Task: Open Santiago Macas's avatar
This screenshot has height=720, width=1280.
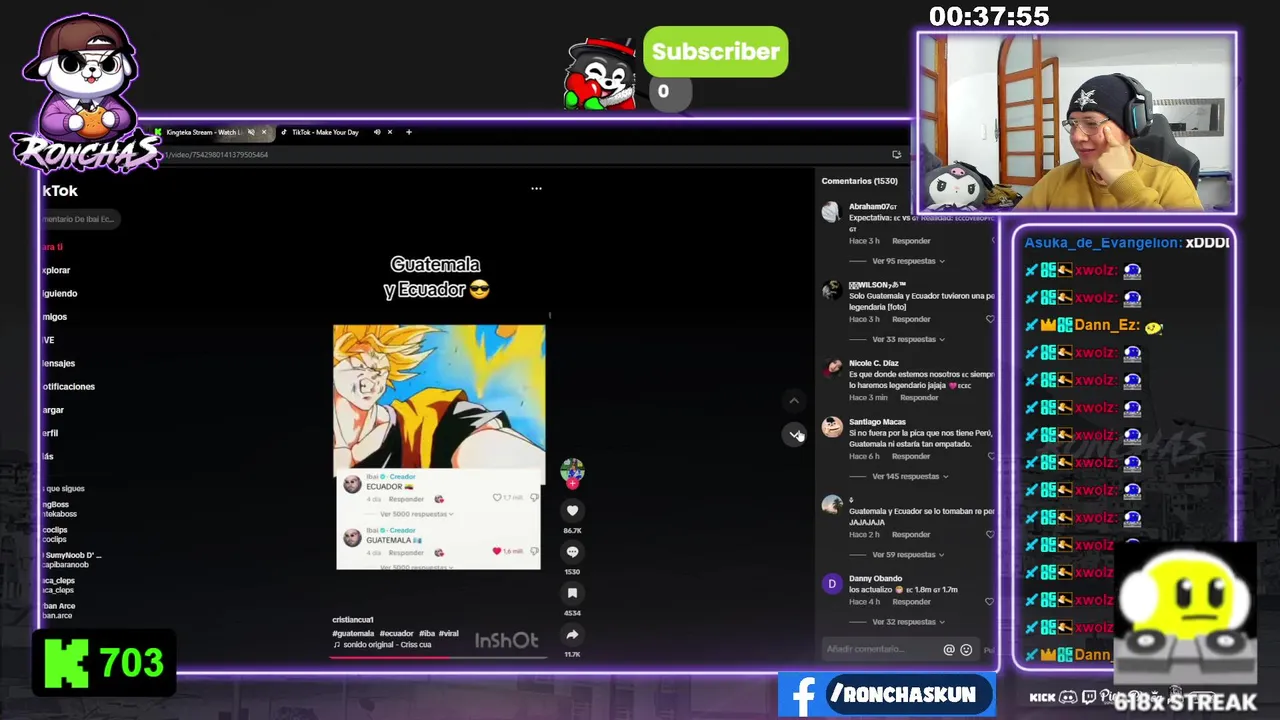Action: click(x=831, y=427)
